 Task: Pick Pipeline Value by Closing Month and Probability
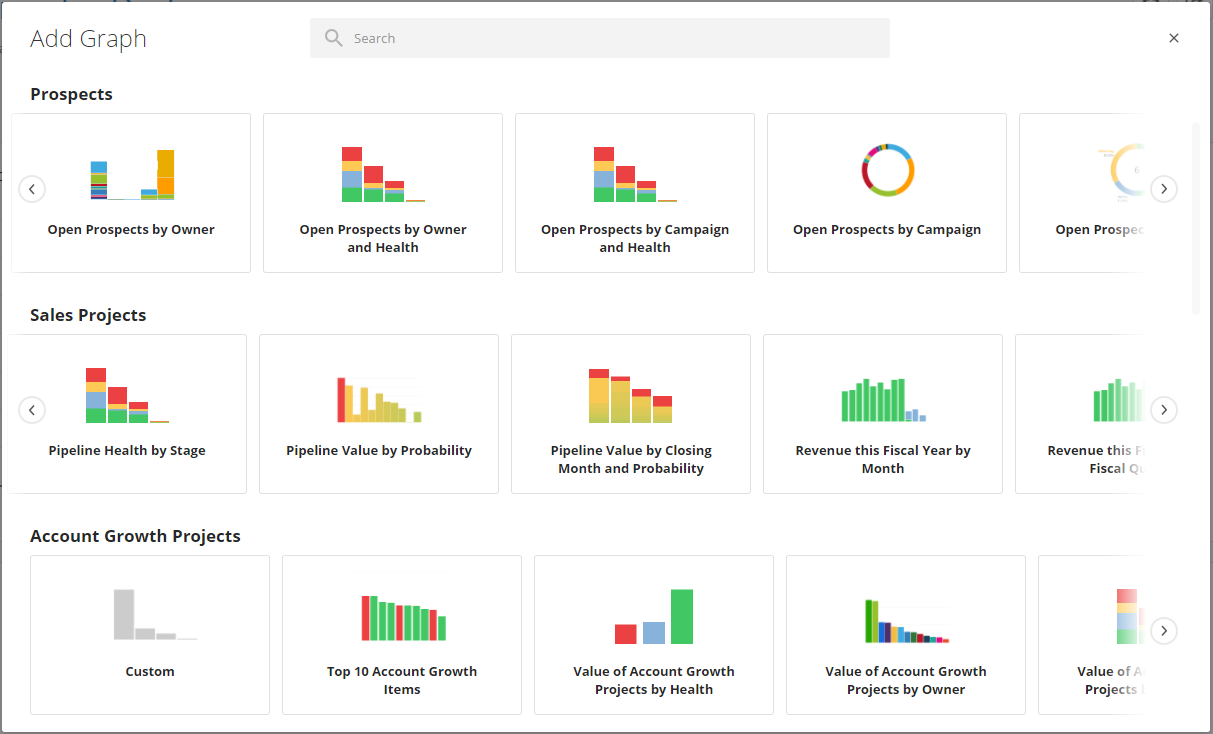click(630, 413)
